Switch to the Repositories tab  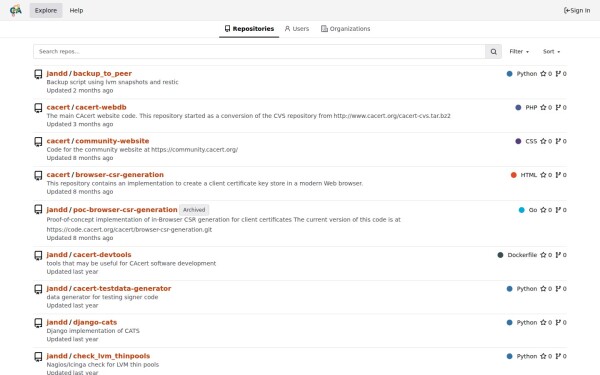(x=249, y=29)
